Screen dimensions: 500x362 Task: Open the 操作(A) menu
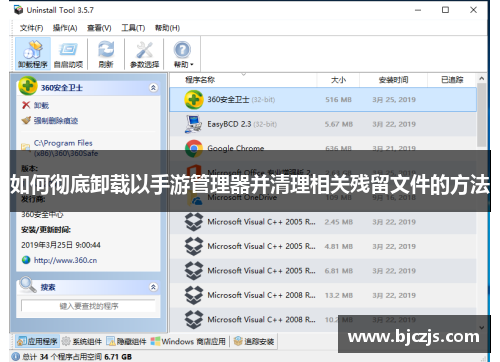tap(65, 28)
